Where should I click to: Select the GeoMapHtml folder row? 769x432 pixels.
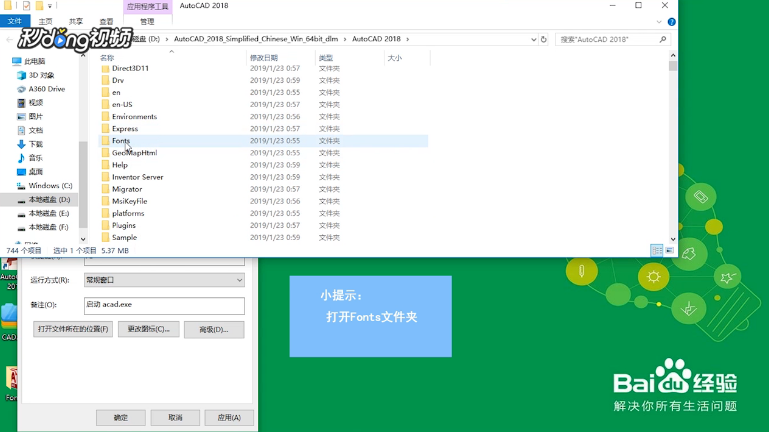coord(263,153)
